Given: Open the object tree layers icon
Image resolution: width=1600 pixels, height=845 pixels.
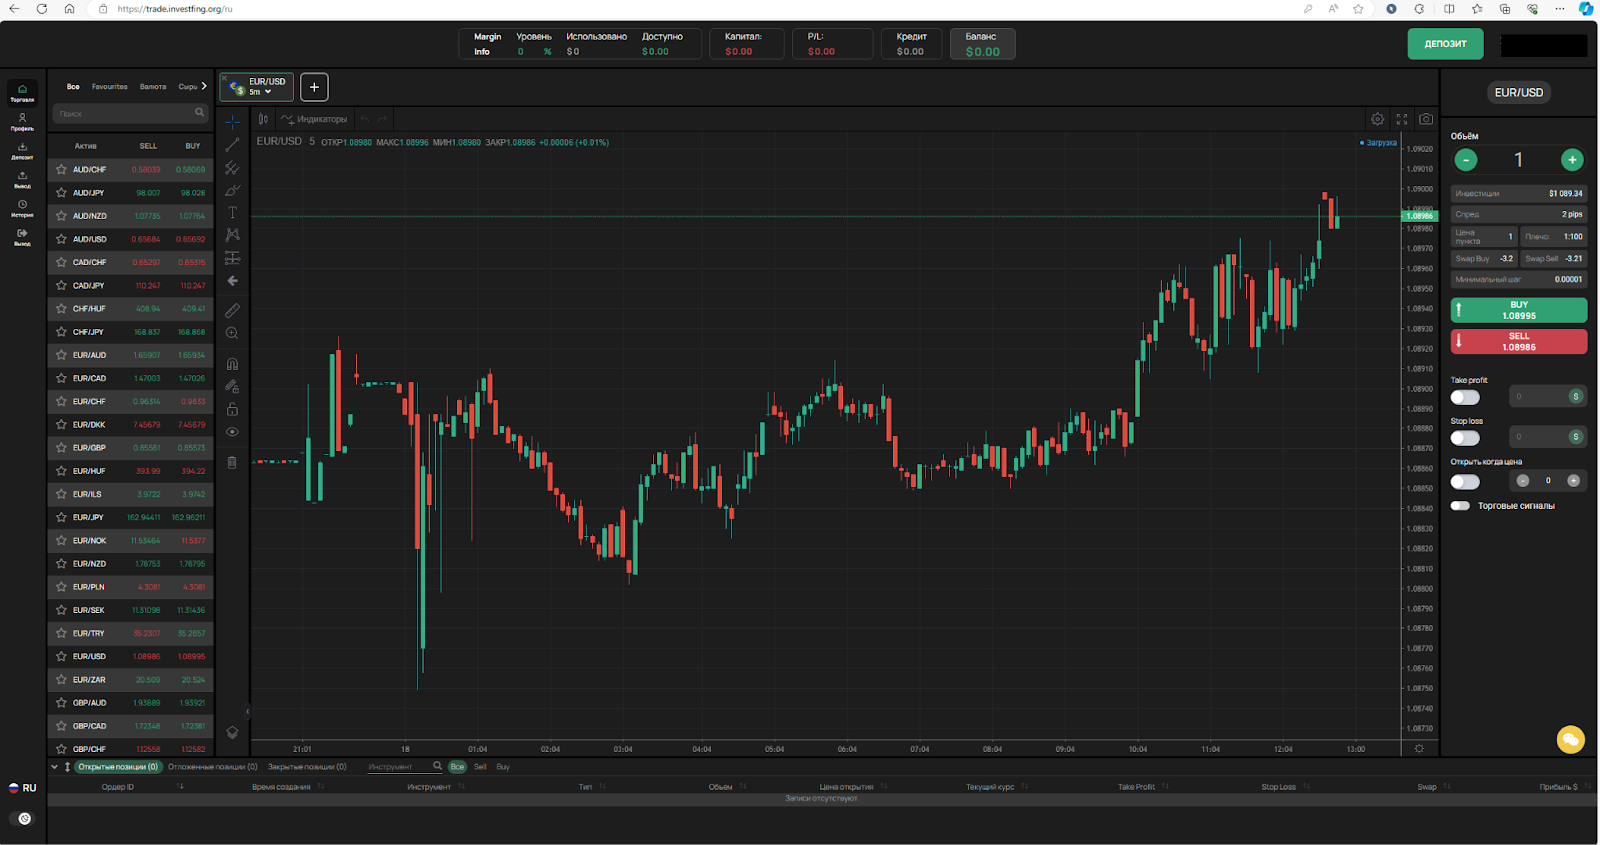Looking at the screenshot, I should [232, 732].
